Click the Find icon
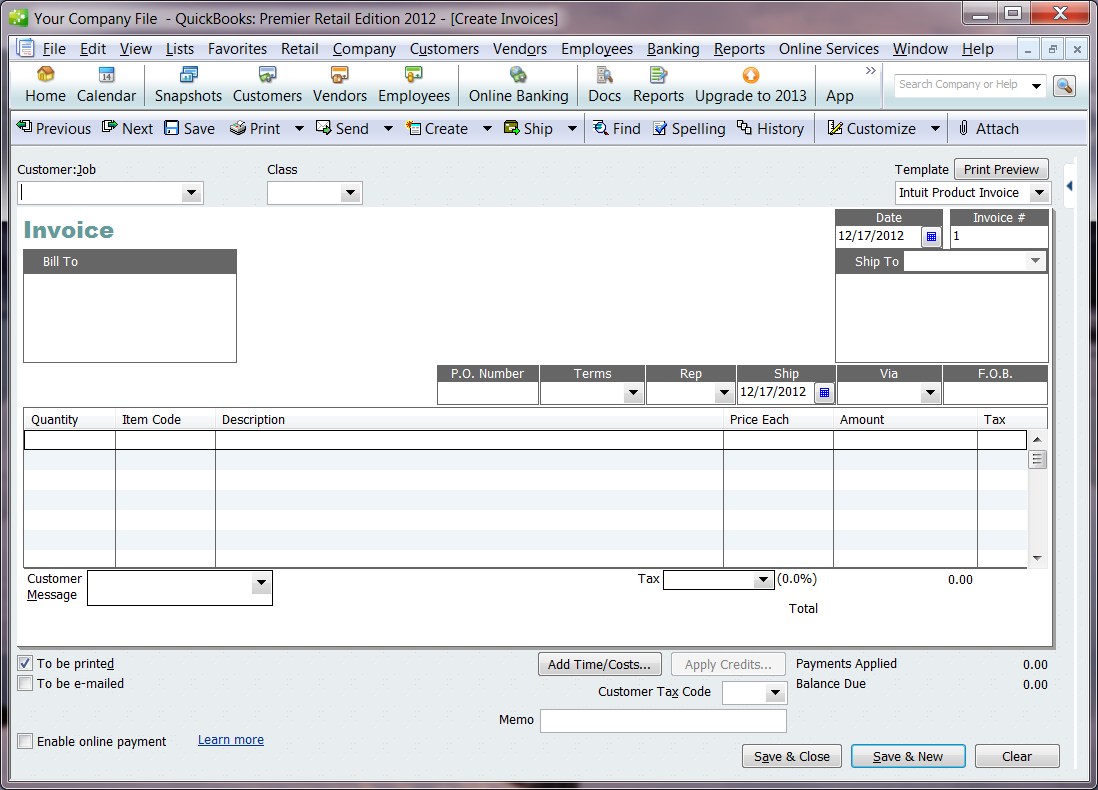Viewport: 1098px width, 790px height. pyautogui.click(x=617, y=128)
